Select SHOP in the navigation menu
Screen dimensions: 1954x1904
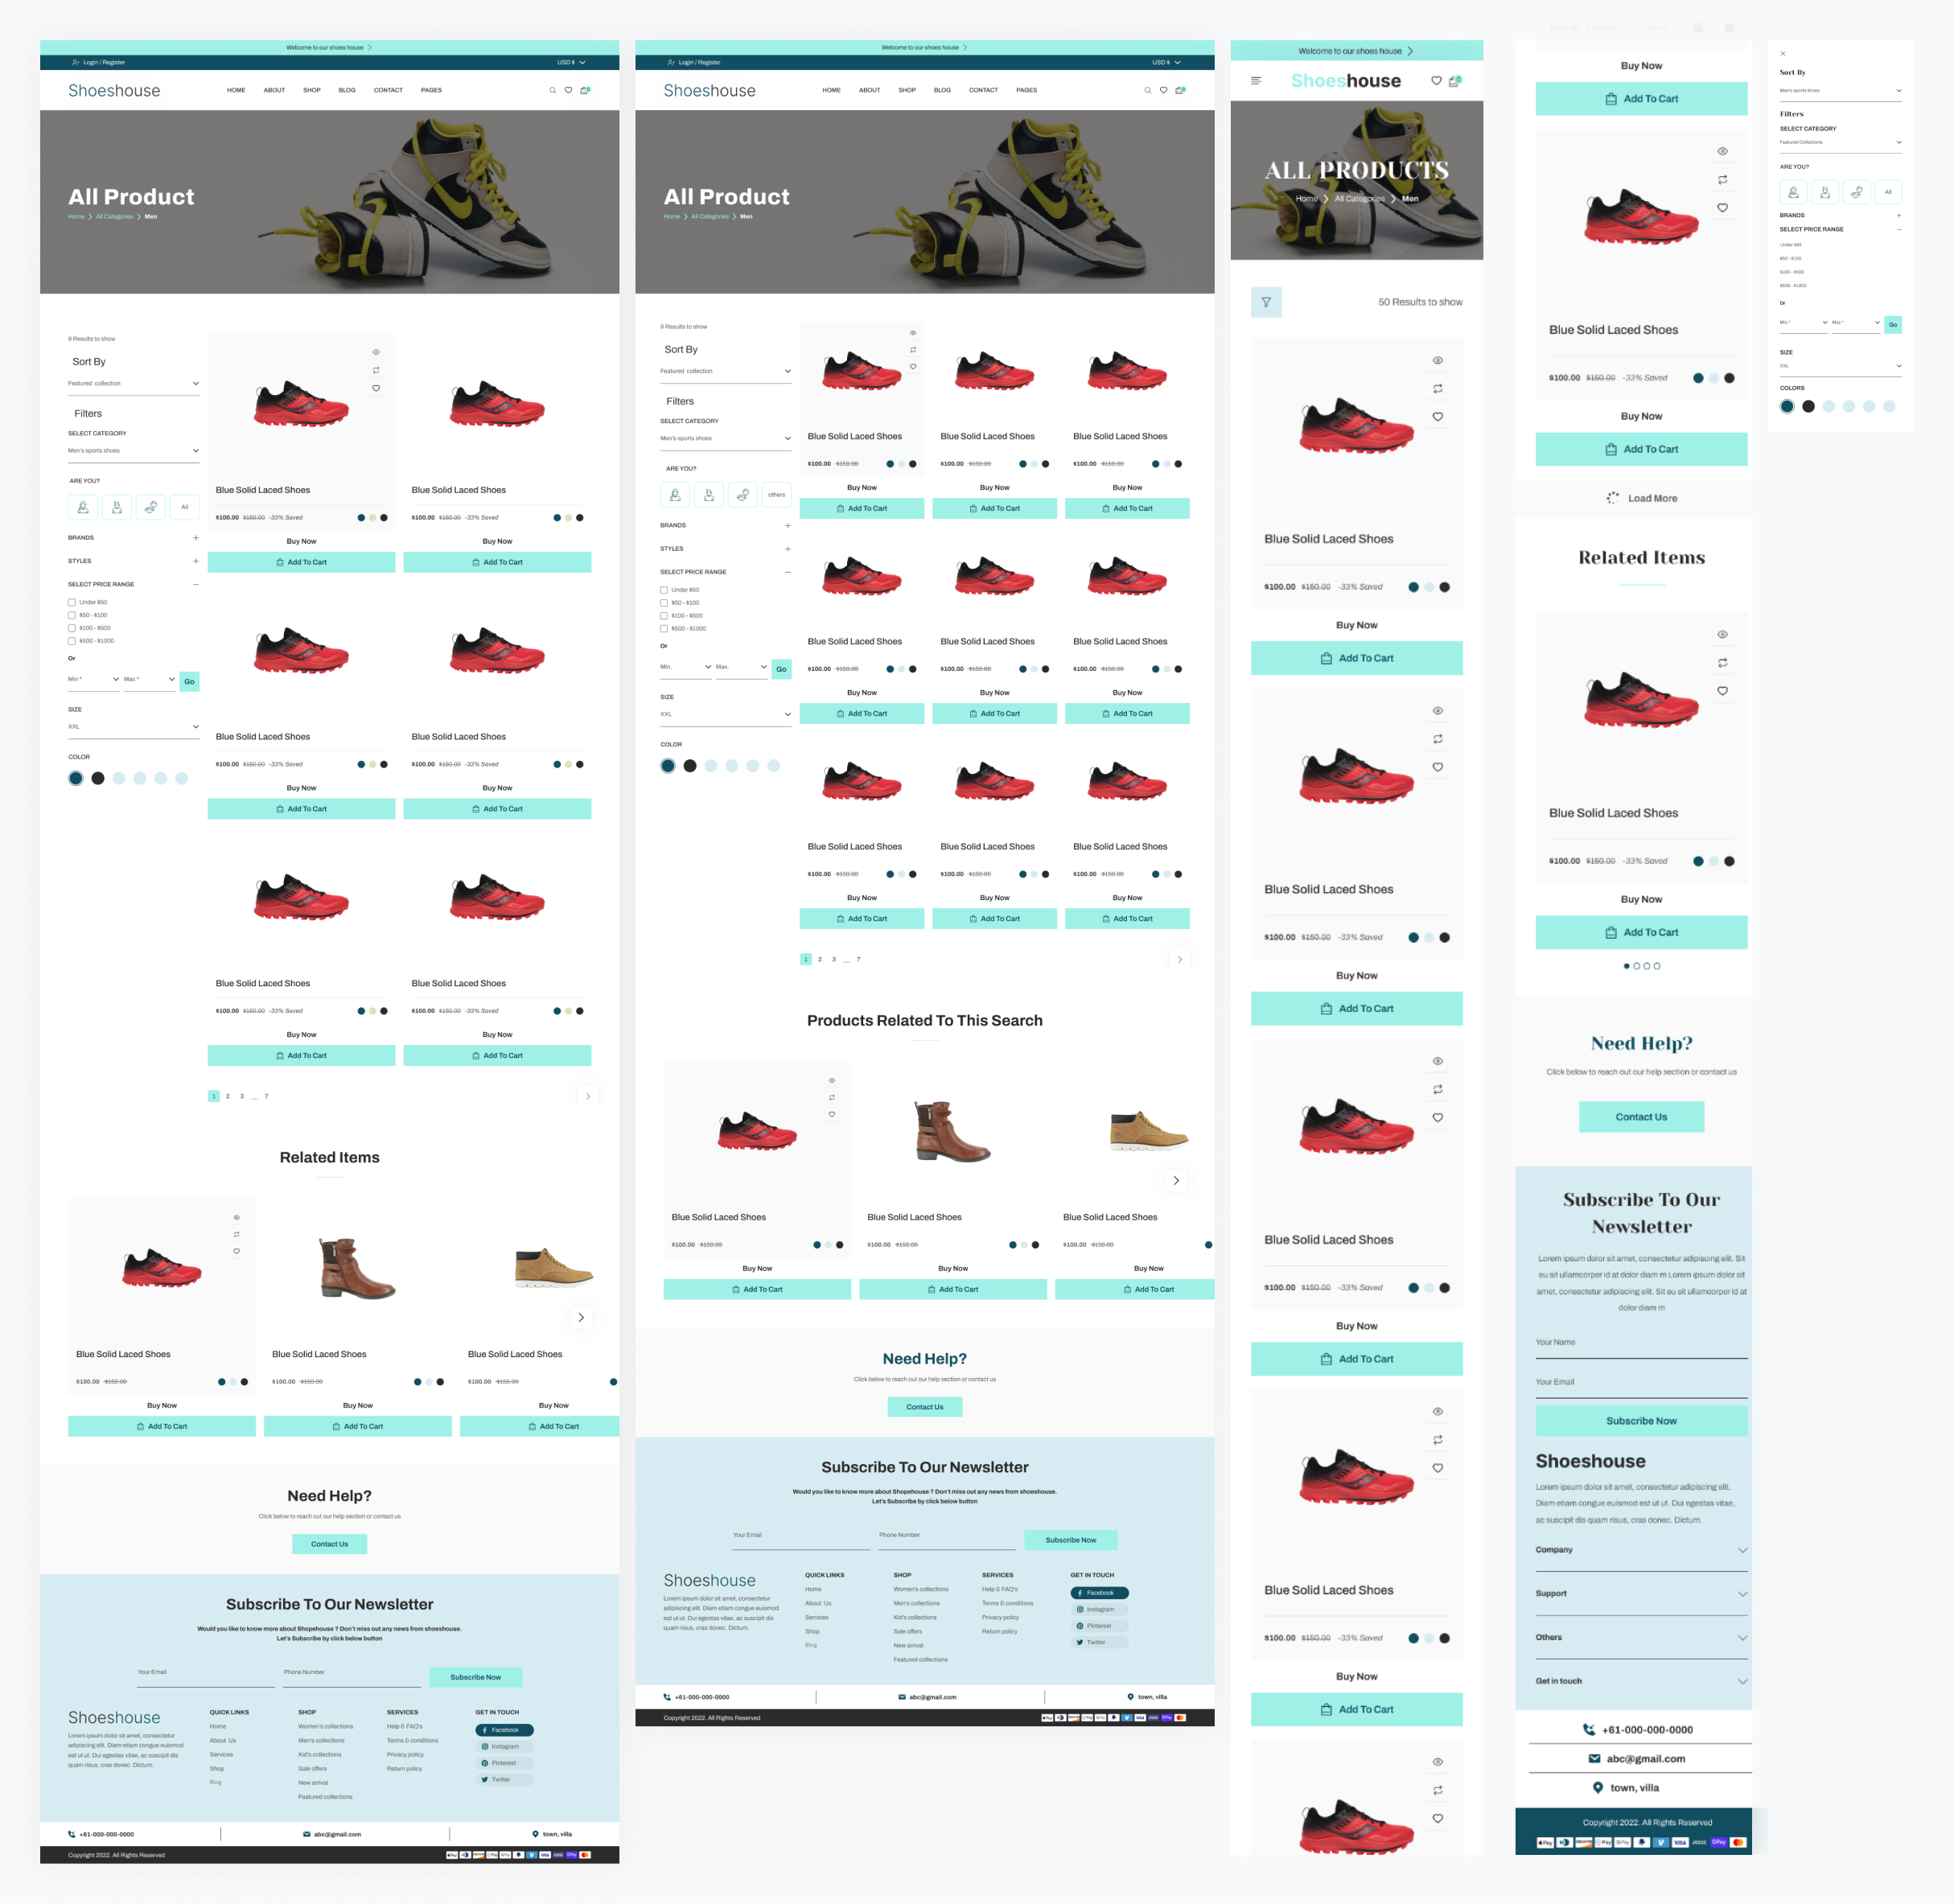coord(311,90)
